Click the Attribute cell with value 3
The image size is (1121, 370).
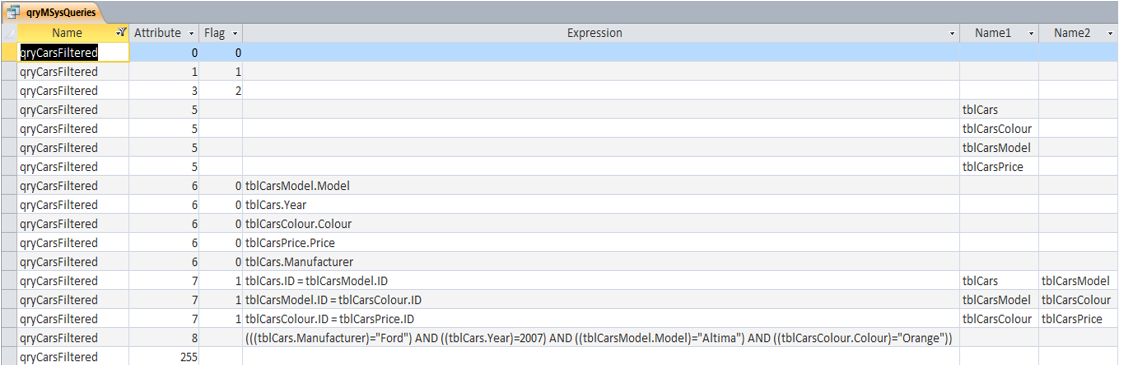coord(164,91)
